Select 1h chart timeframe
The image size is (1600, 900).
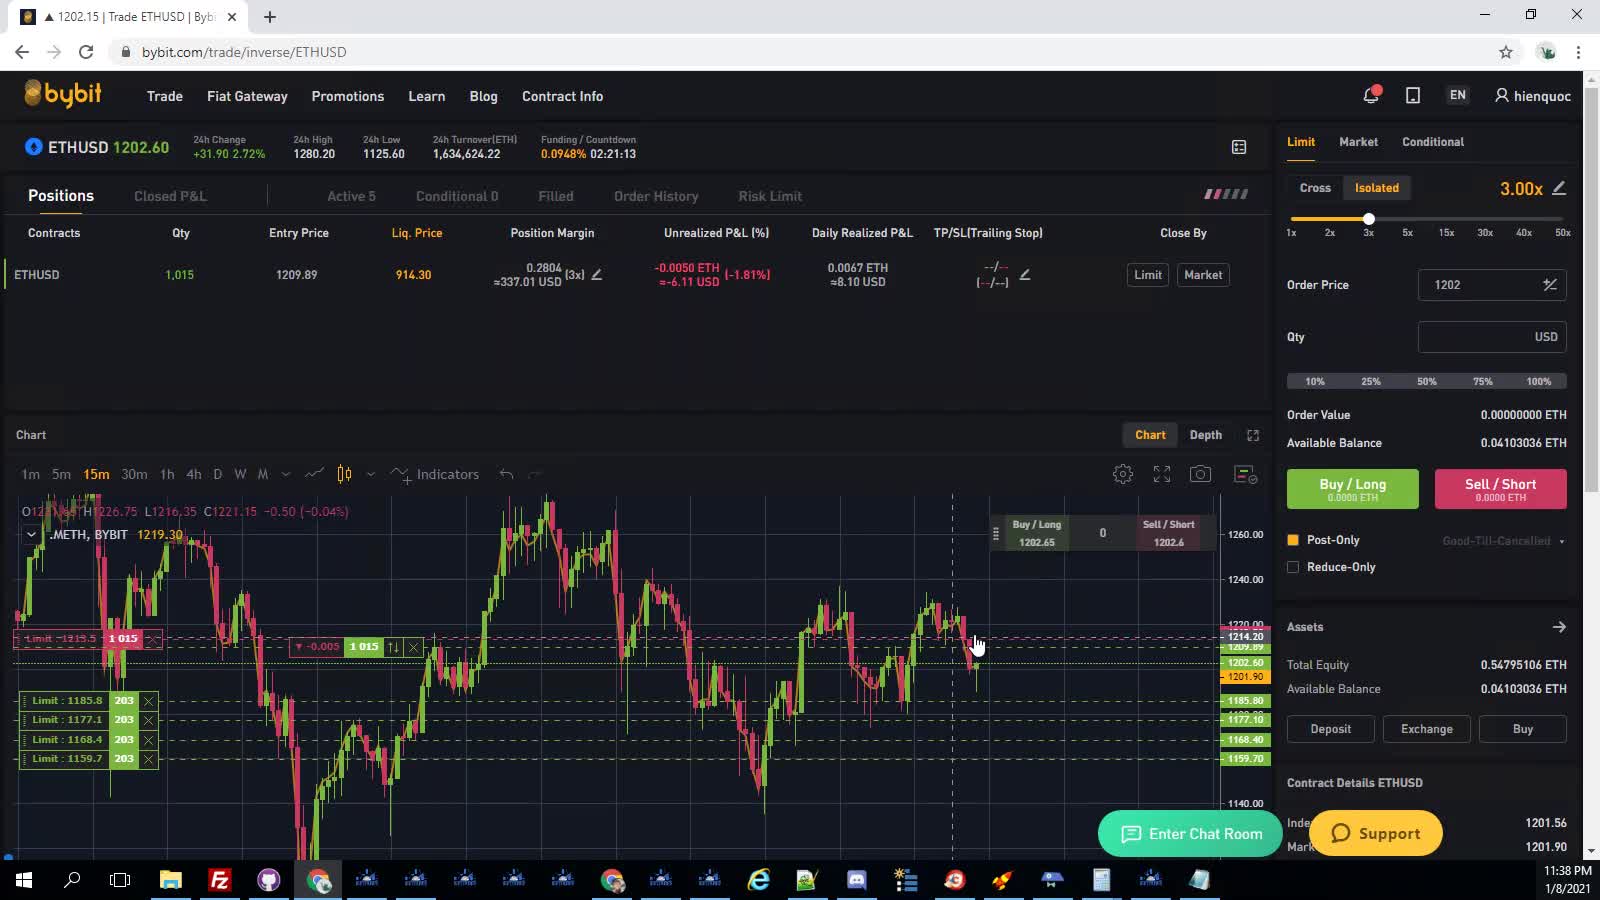pyautogui.click(x=167, y=474)
